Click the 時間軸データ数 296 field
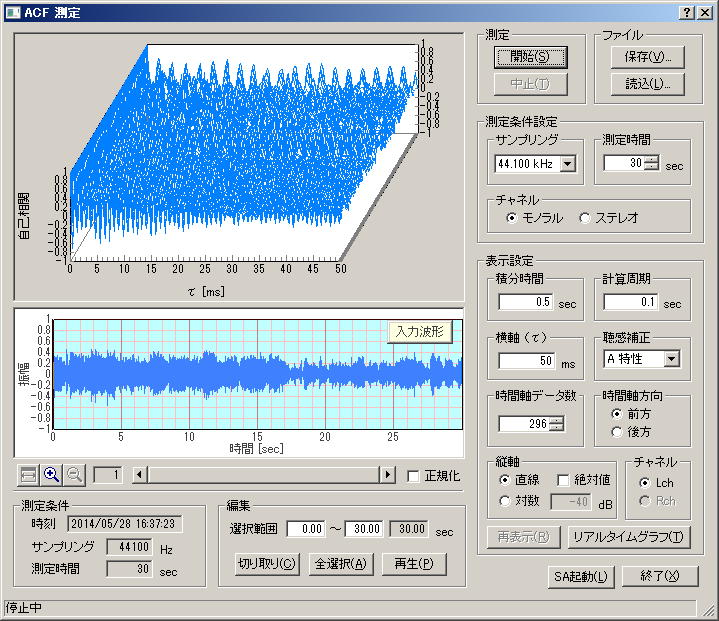The image size is (719, 621). 524,424
